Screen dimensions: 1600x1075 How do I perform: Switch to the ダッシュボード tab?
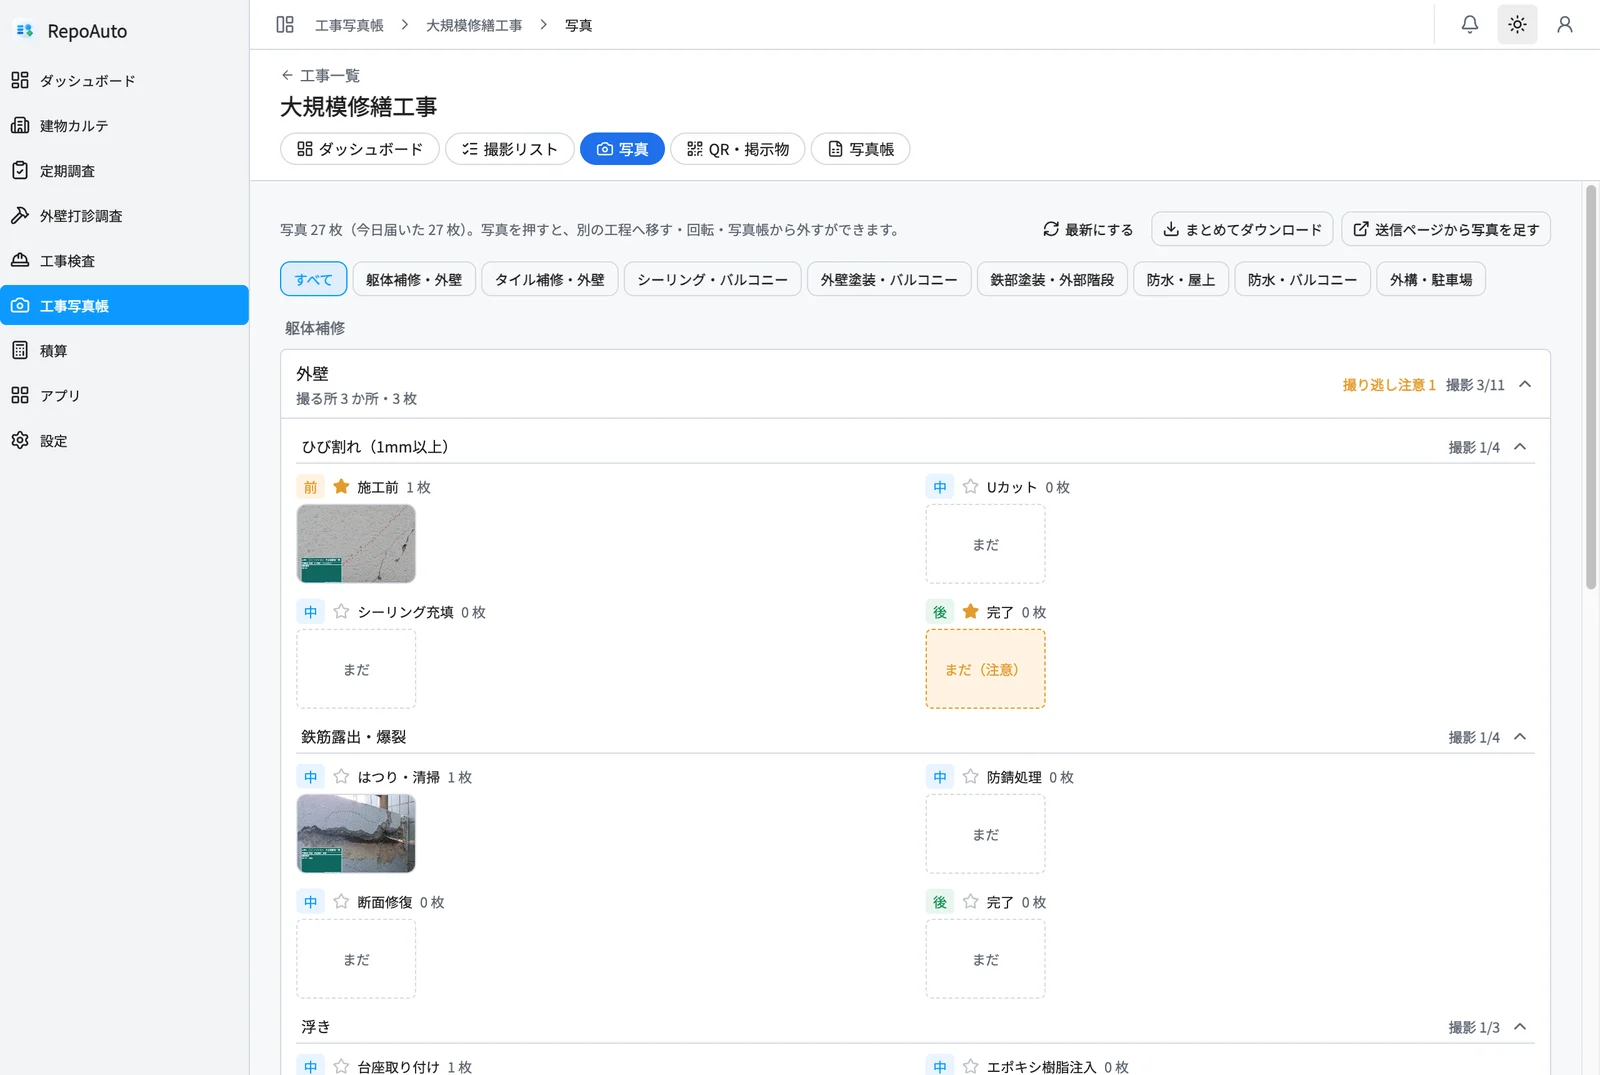pyautogui.click(x=360, y=149)
